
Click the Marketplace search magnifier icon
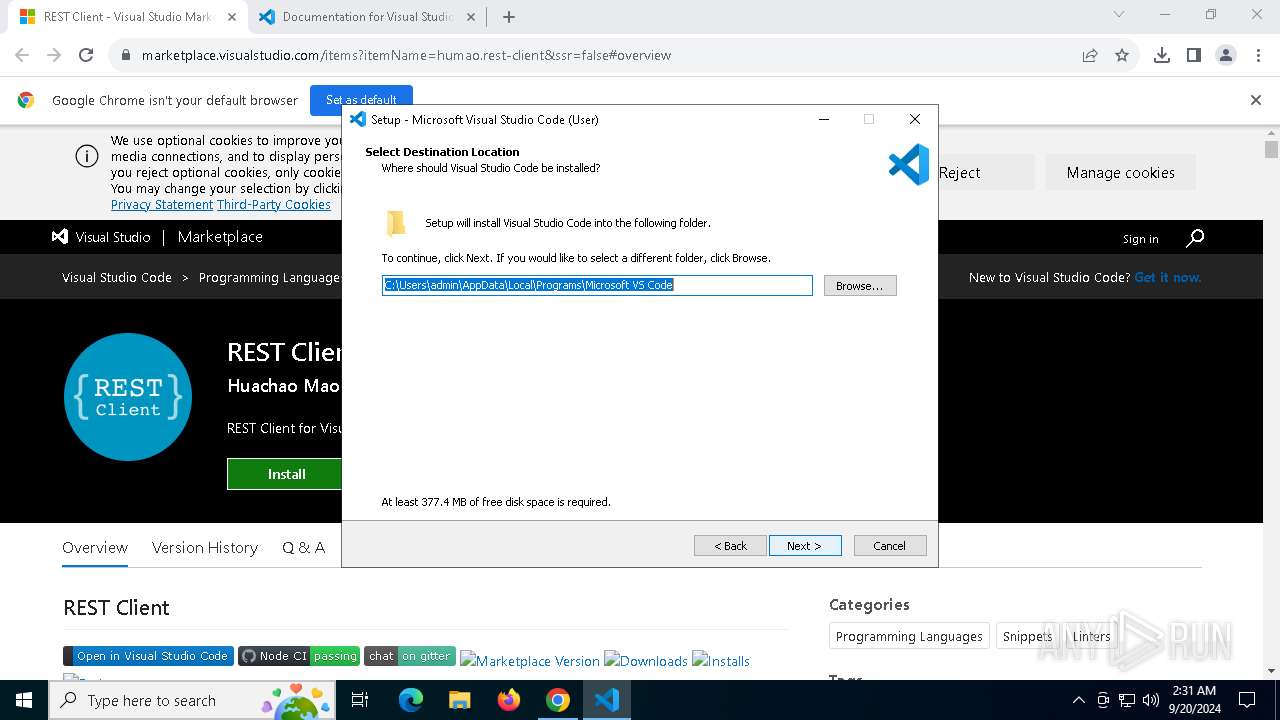pyautogui.click(x=1195, y=238)
